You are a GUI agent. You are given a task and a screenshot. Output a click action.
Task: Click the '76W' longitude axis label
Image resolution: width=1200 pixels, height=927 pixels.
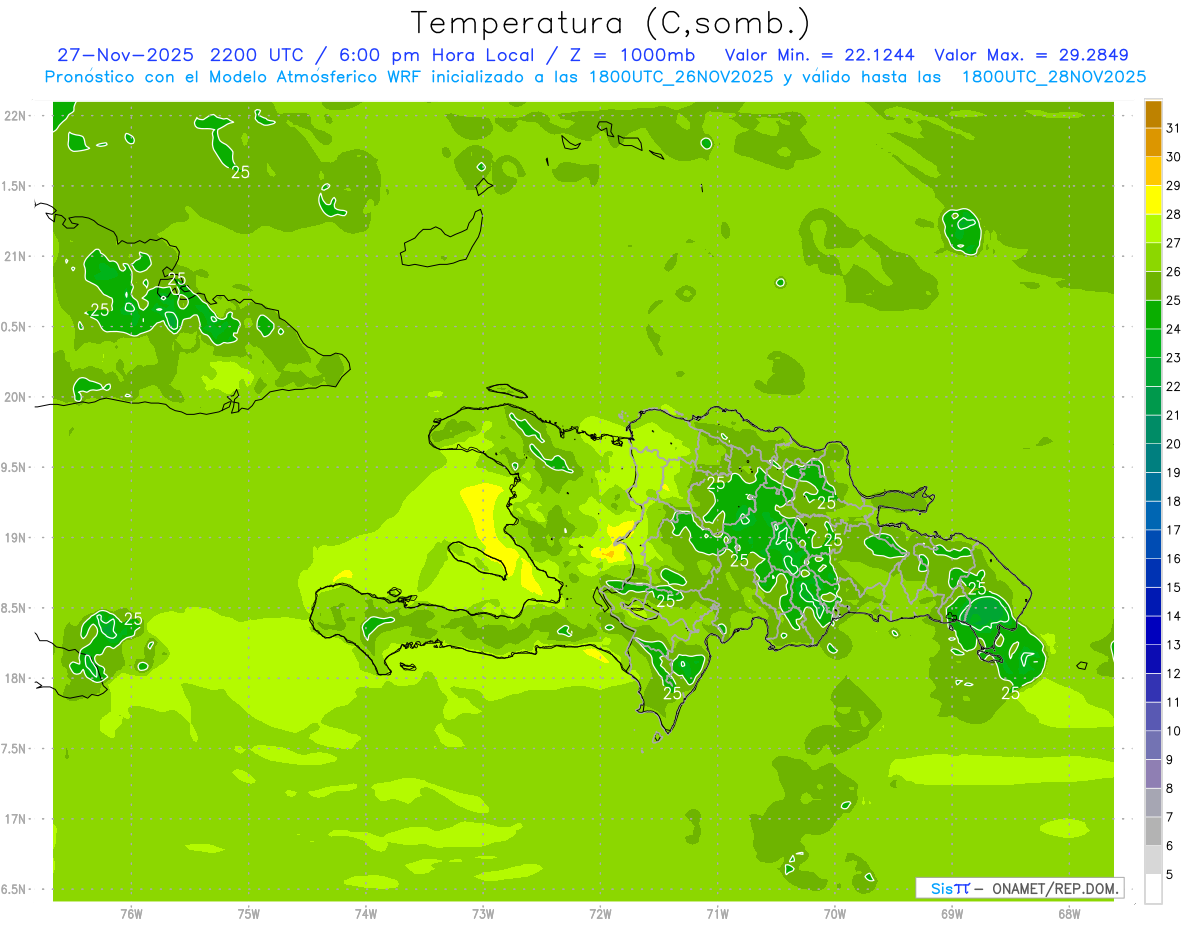tap(131, 914)
